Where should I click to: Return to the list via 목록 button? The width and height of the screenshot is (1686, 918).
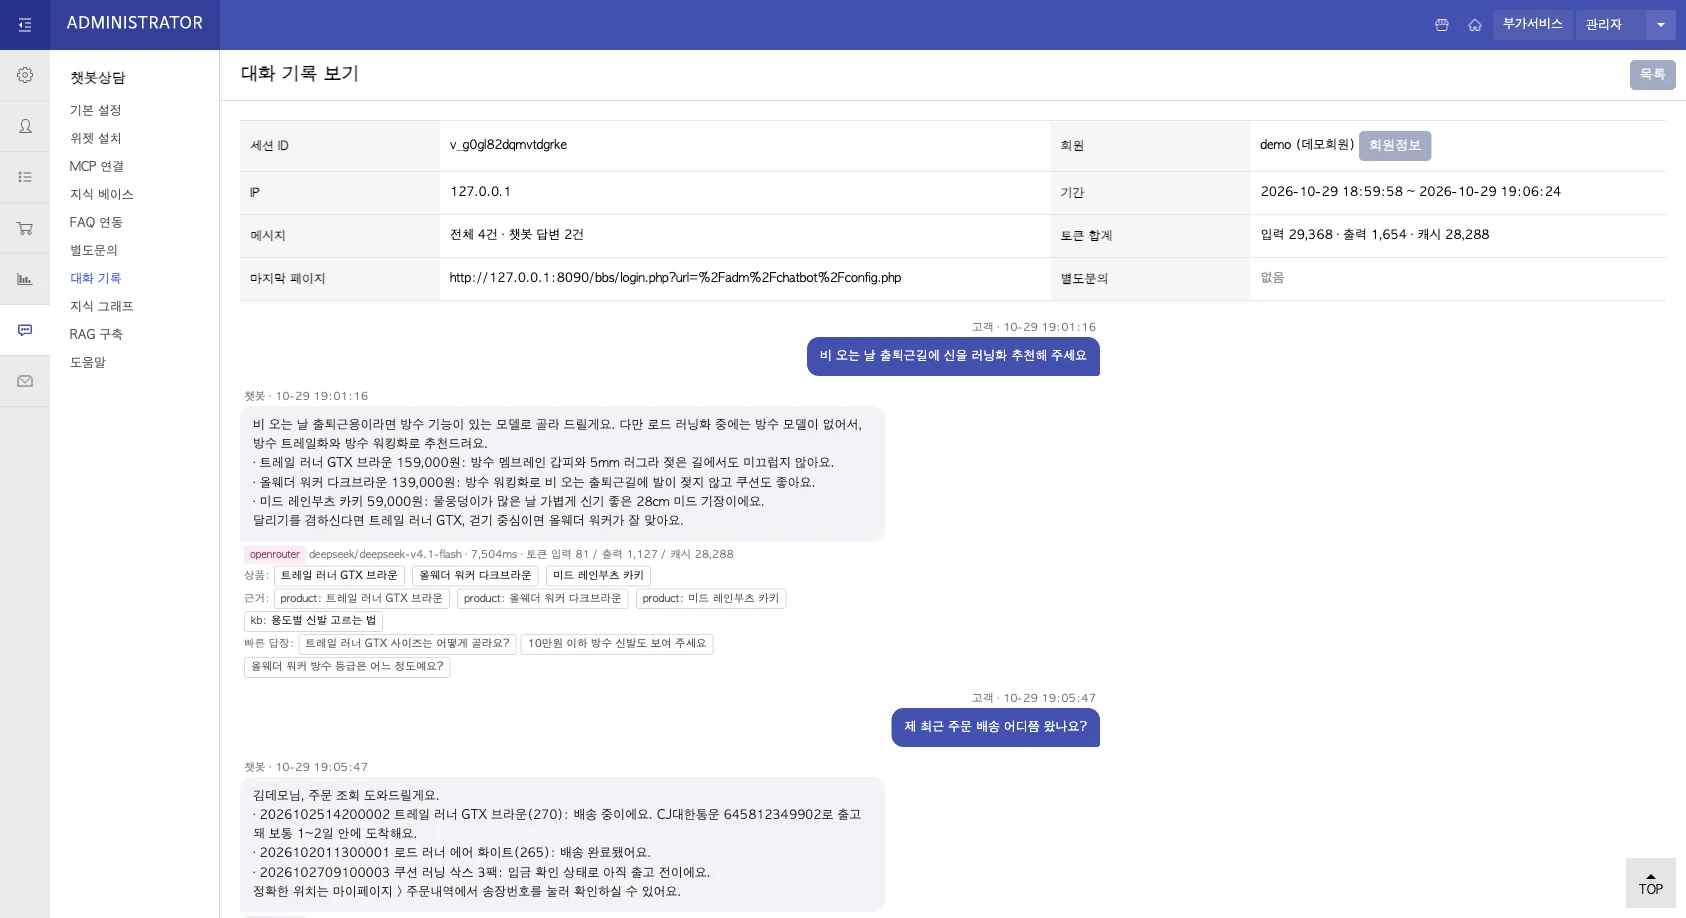coord(1652,75)
